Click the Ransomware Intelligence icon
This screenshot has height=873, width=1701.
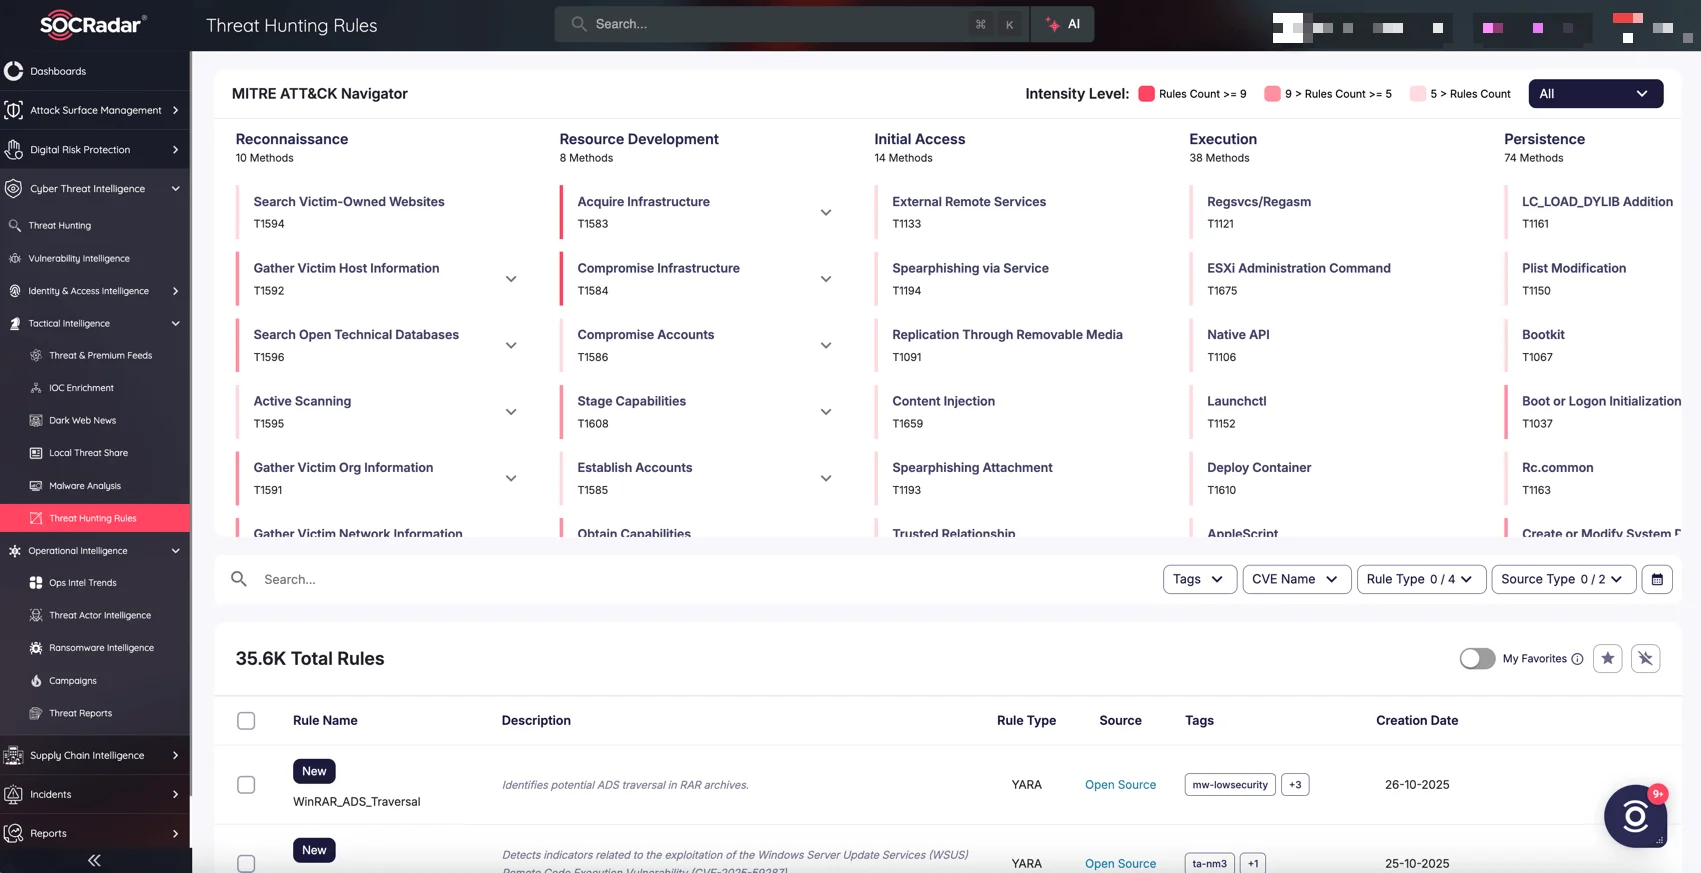pyautogui.click(x=36, y=648)
